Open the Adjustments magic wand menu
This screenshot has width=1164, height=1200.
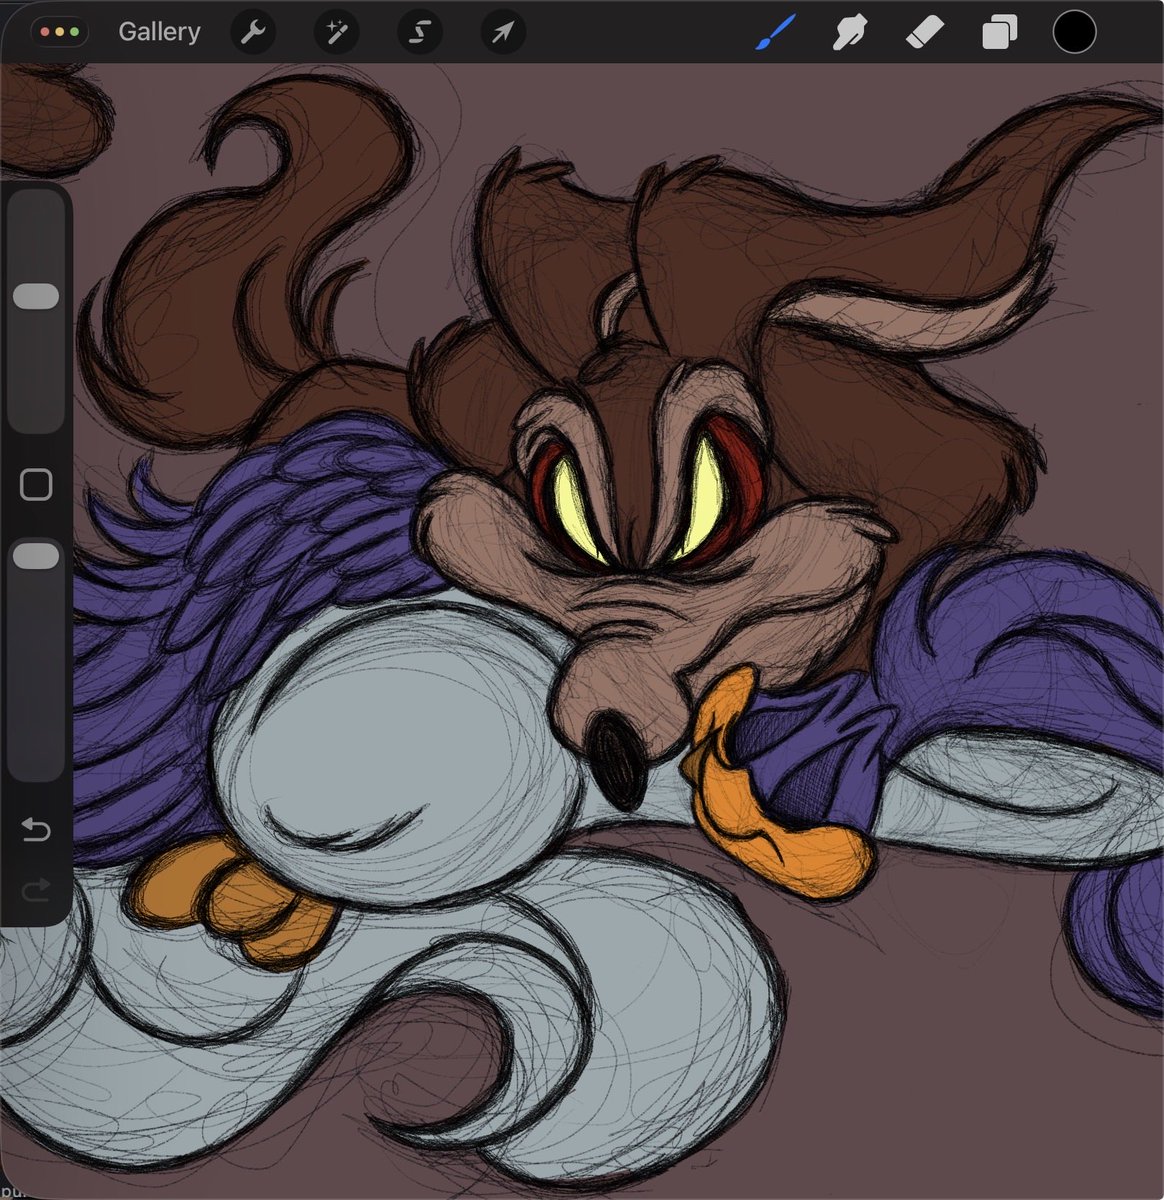click(337, 33)
